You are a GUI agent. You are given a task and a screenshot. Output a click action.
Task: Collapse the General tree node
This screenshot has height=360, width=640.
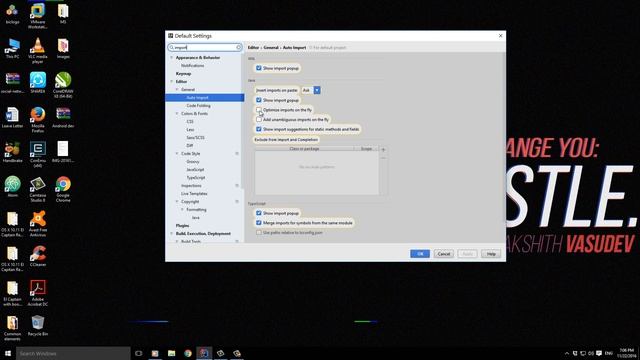[x=177, y=89]
